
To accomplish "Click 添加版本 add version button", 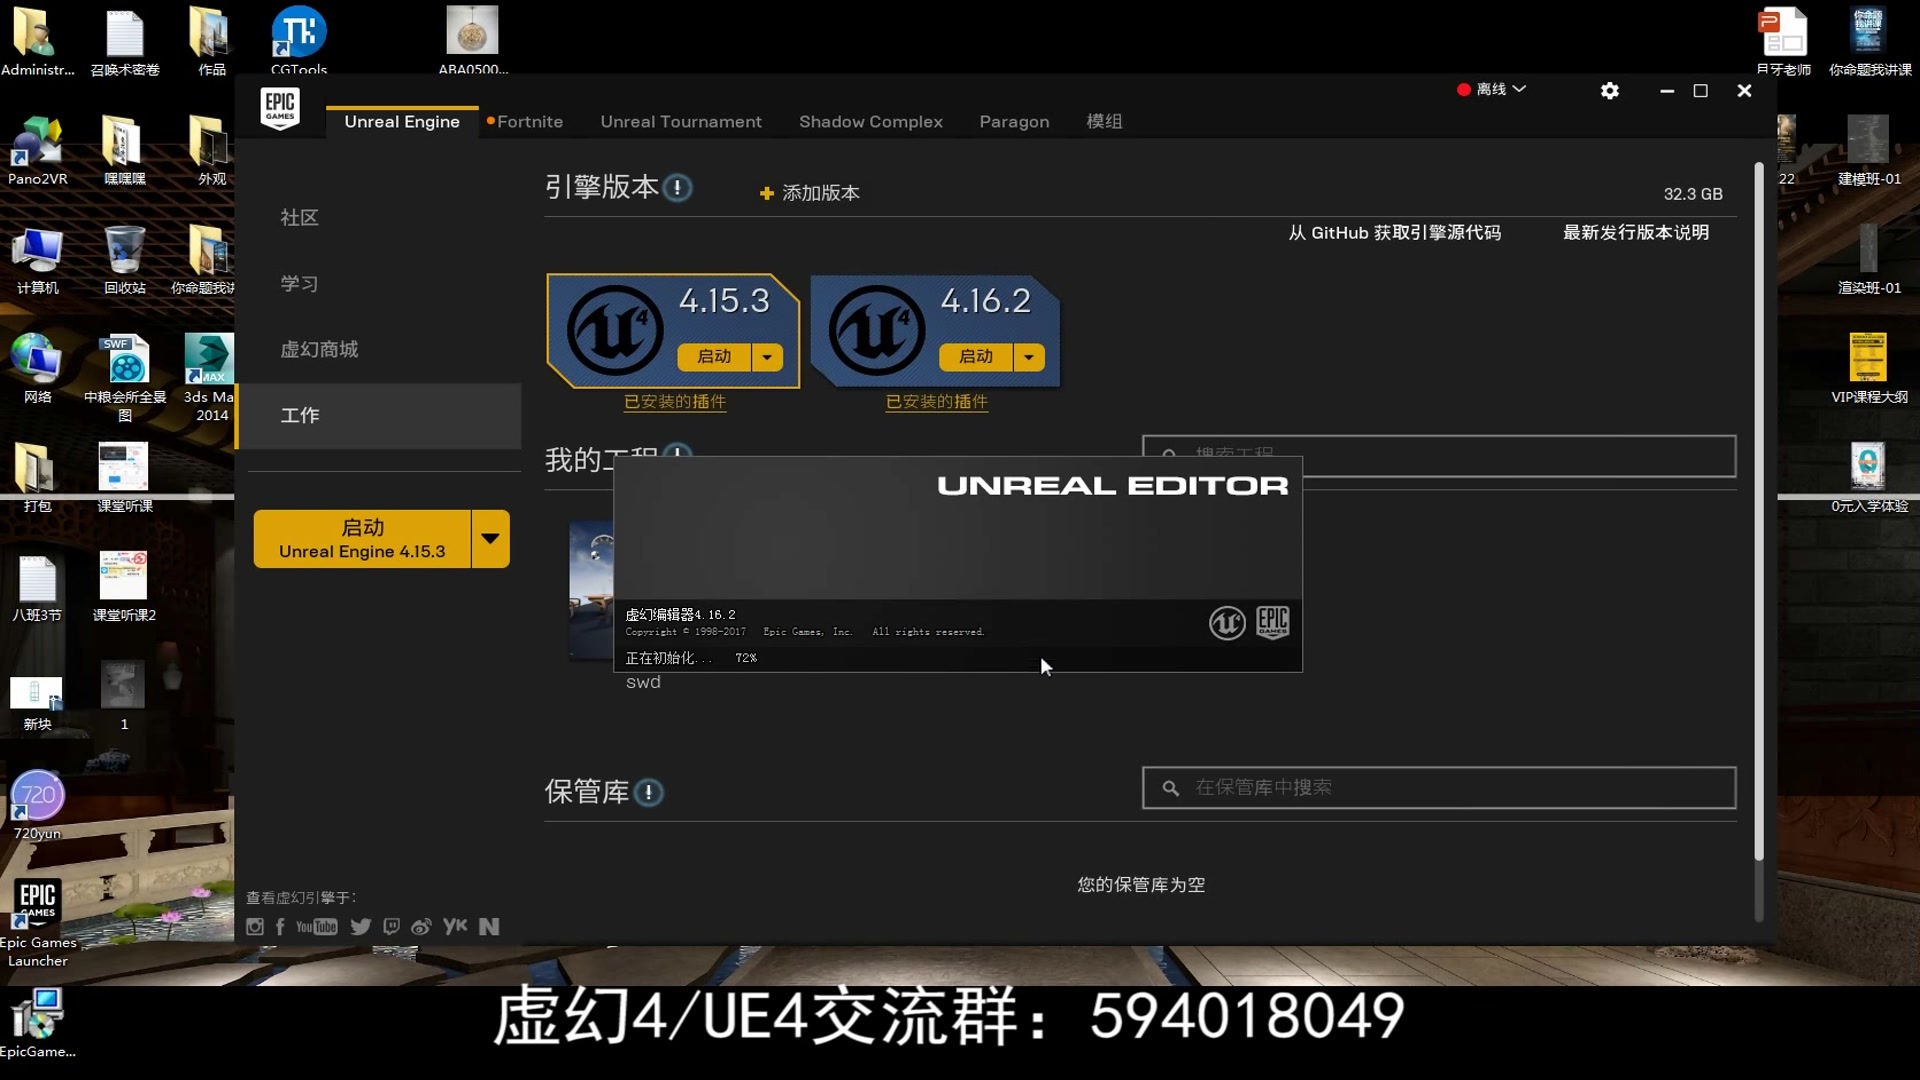I will [x=810, y=193].
